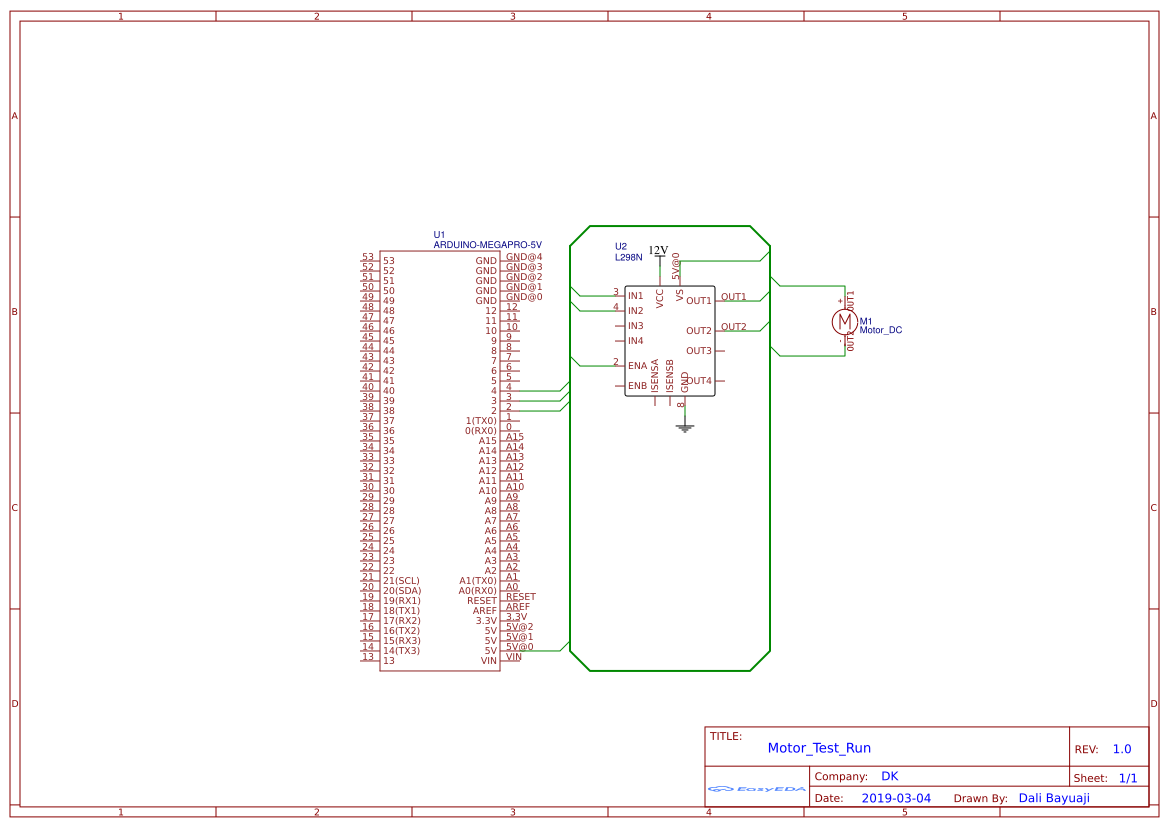Select the EasyEDA logo in title block
The width and height of the screenshot is (1169, 827).
click(757, 788)
